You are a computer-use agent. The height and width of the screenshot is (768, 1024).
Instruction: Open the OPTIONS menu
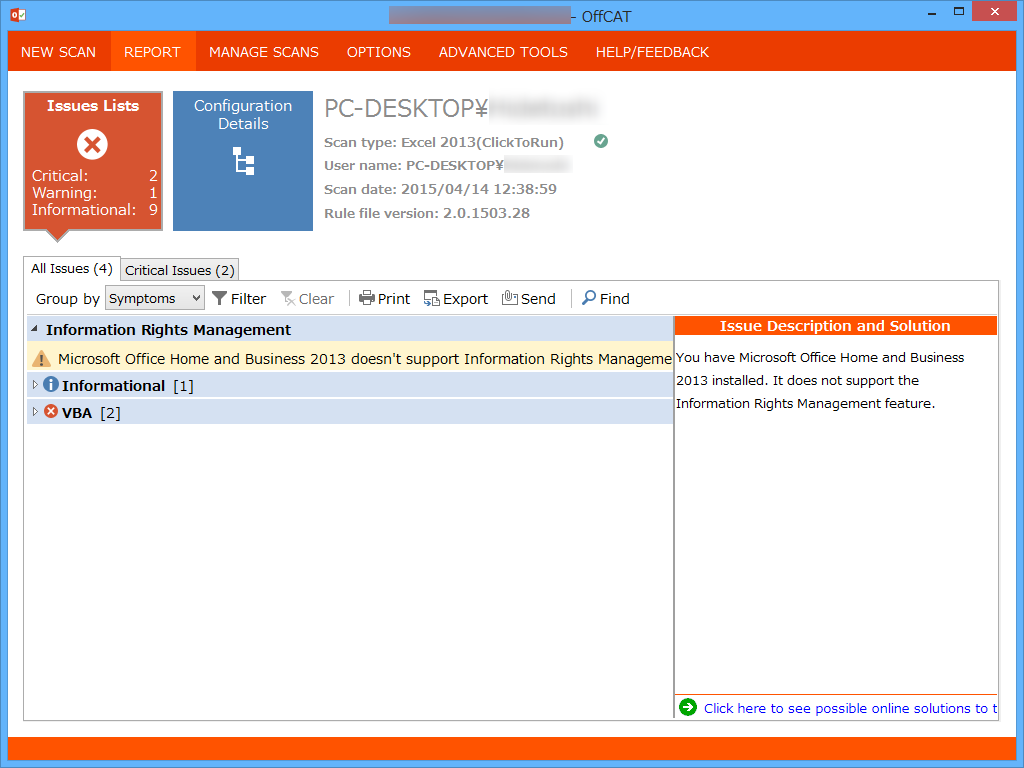379,52
